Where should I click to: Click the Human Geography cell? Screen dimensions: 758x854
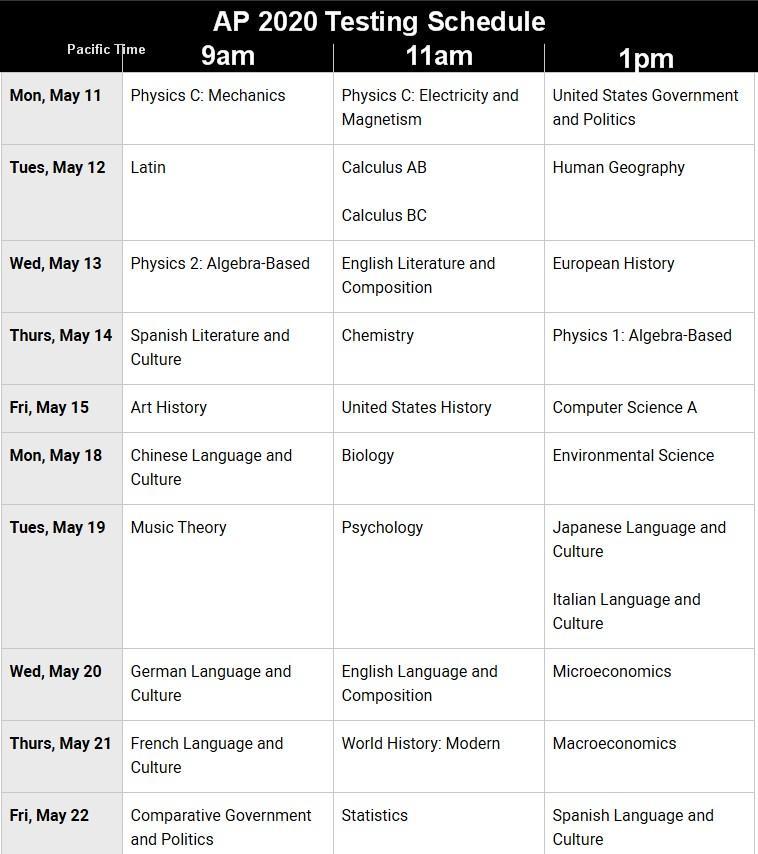[618, 168]
